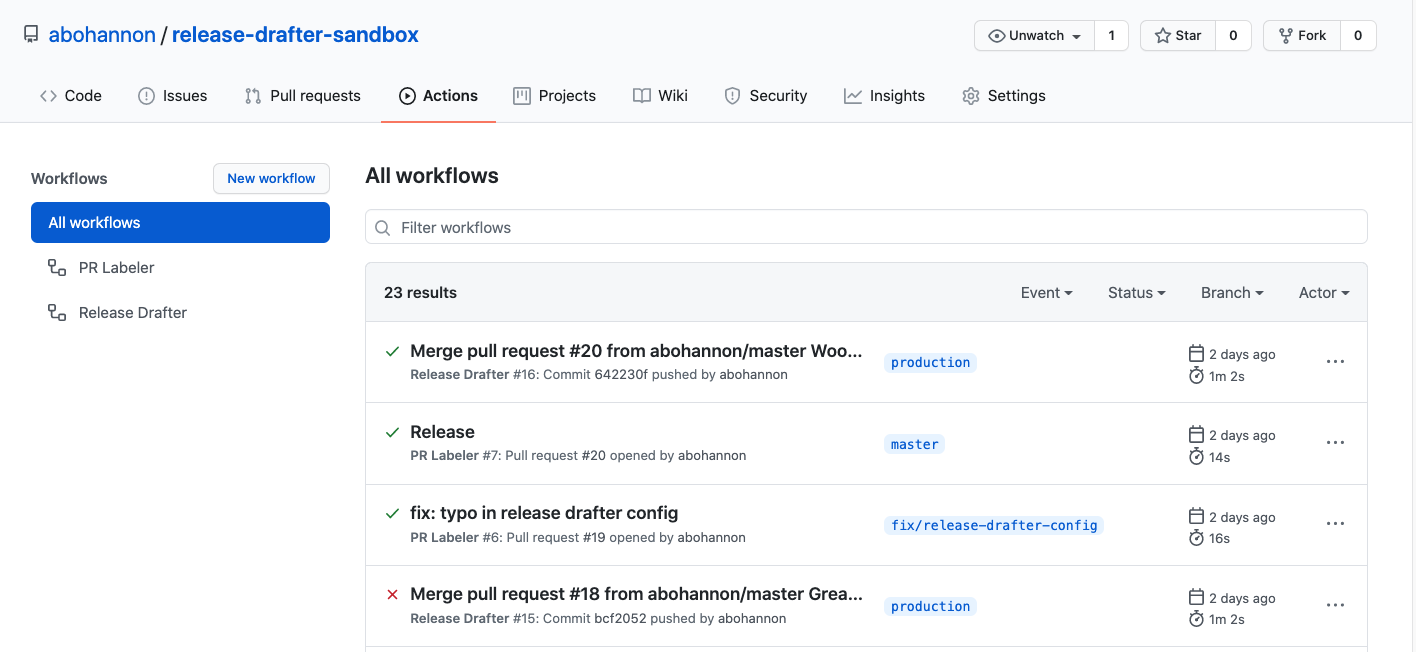This screenshot has width=1416, height=652.
Task: Switch to the Issues tab
Action: pos(172,96)
